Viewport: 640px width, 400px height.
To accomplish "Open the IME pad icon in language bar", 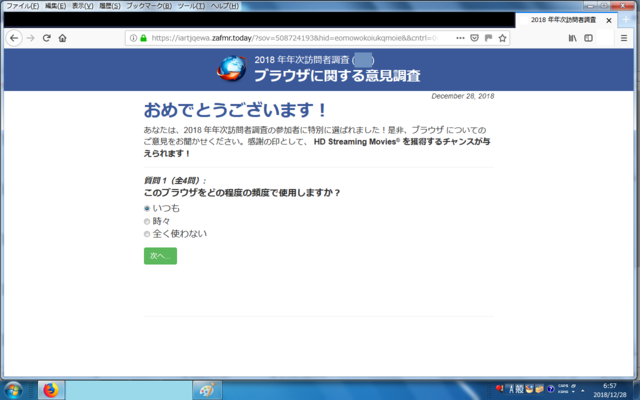I will pyautogui.click(x=530, y=389).
